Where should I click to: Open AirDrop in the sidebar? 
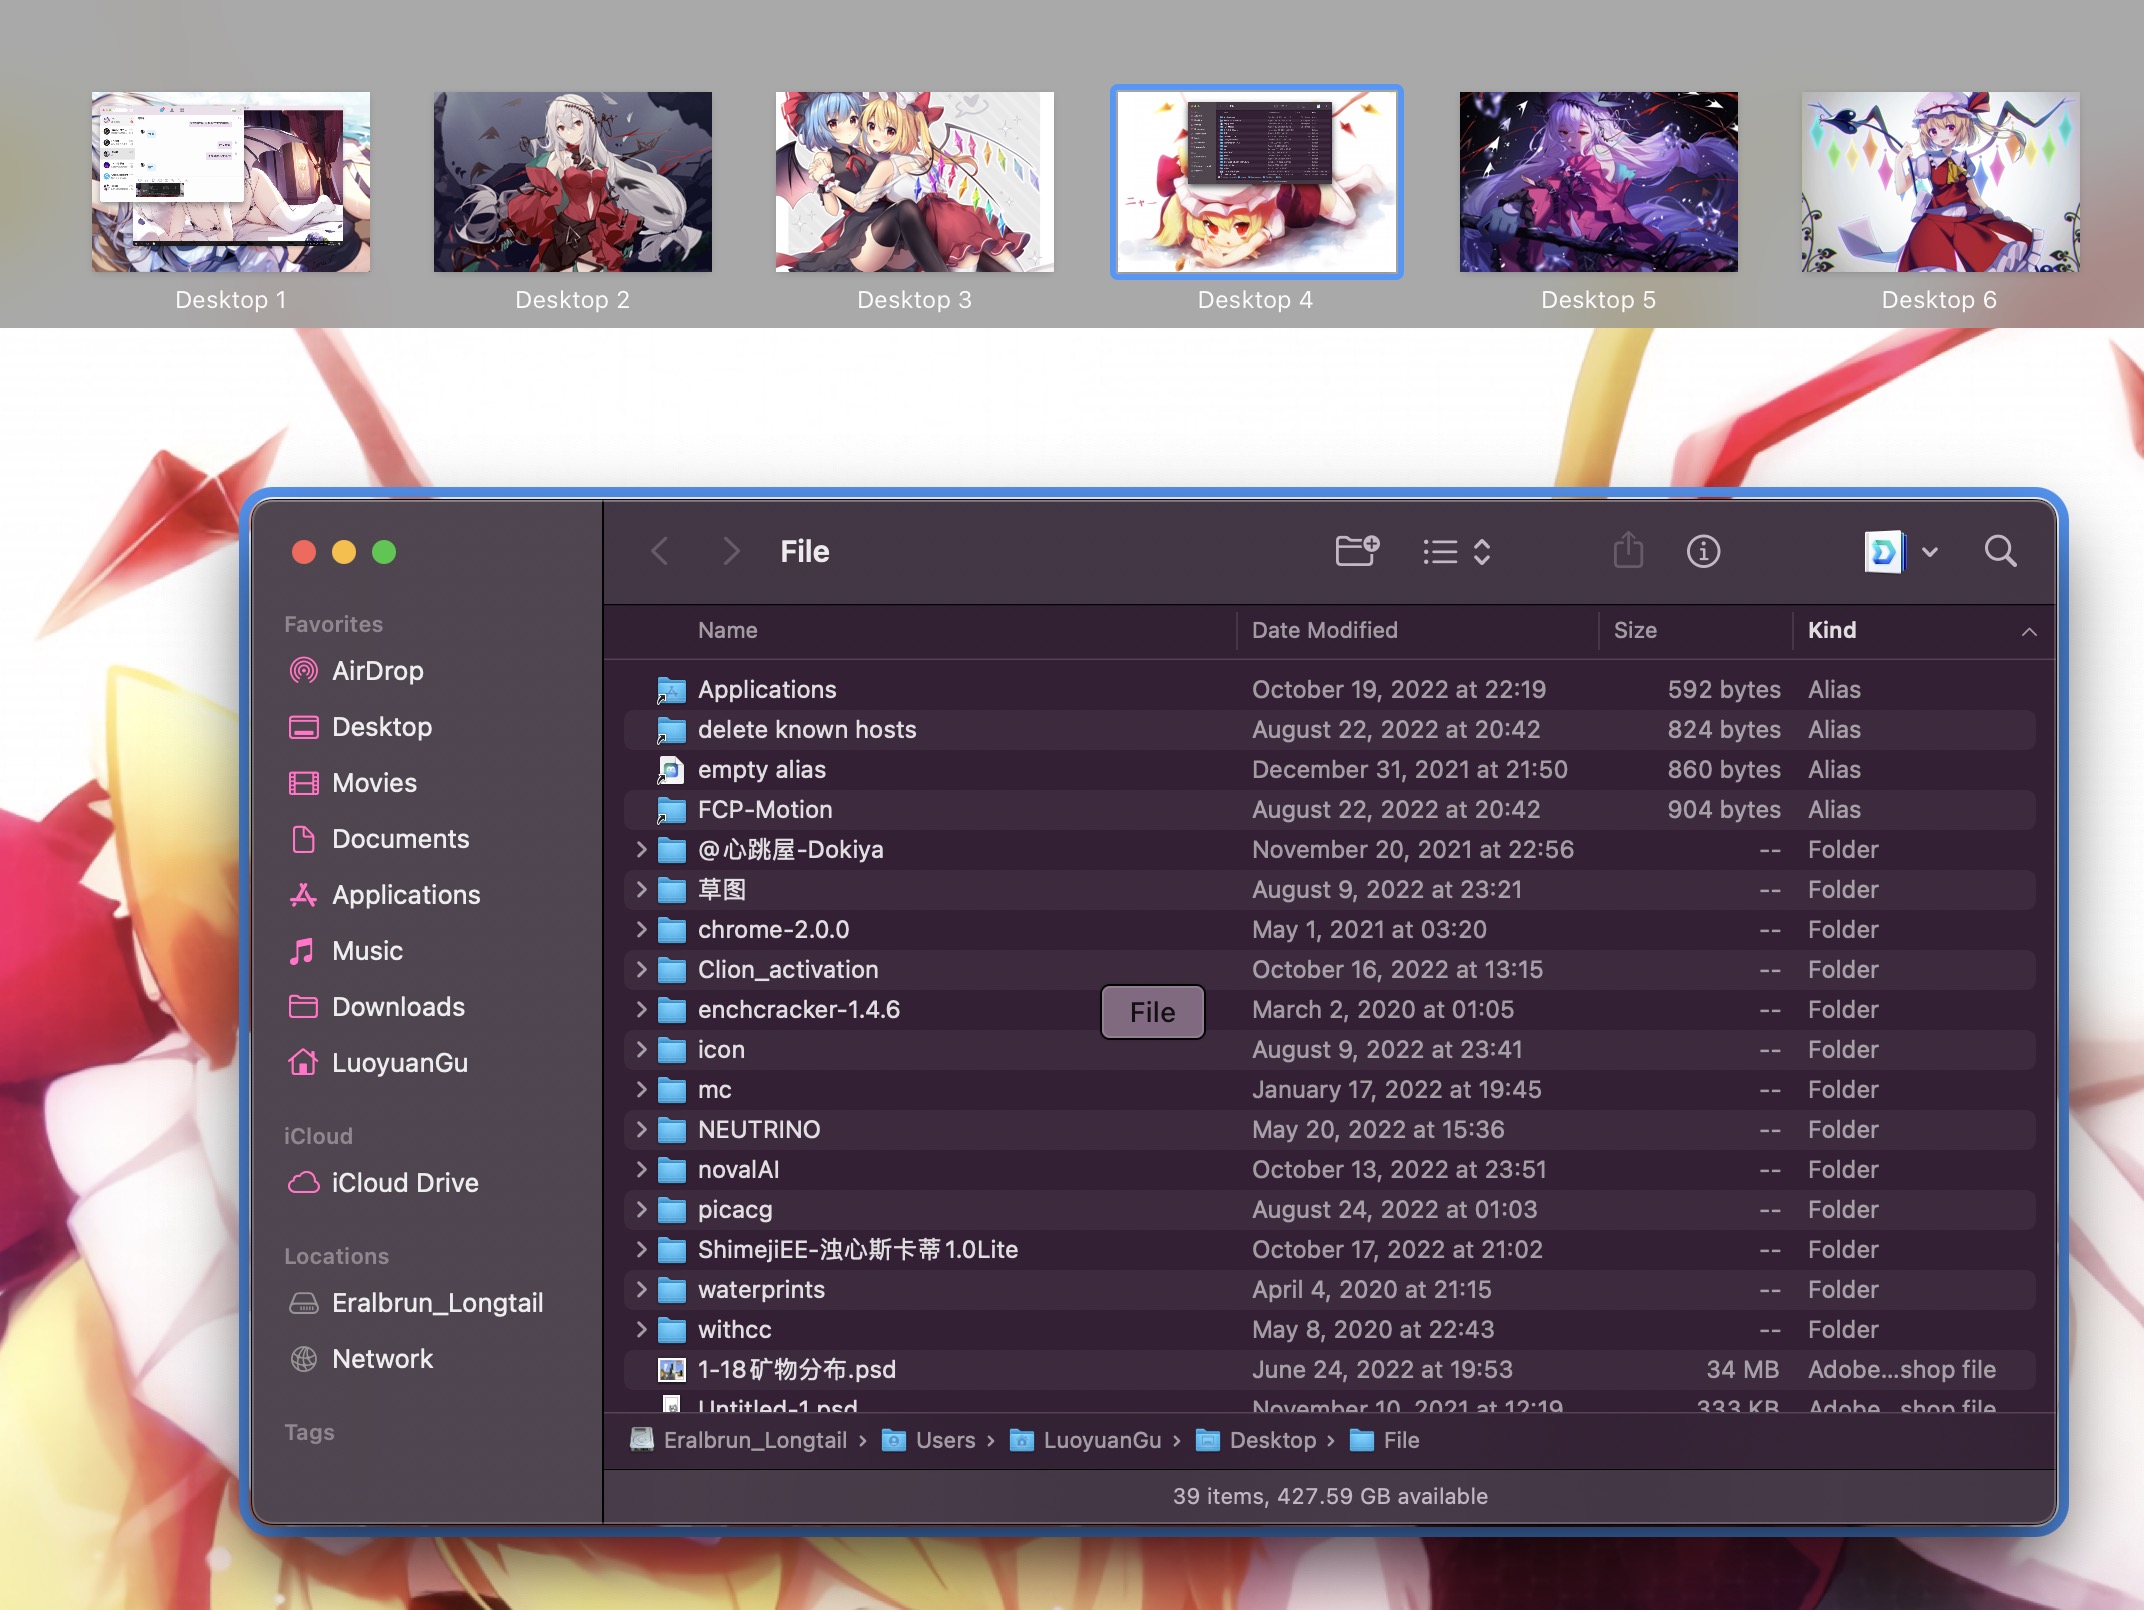click(x=377, y=671)
